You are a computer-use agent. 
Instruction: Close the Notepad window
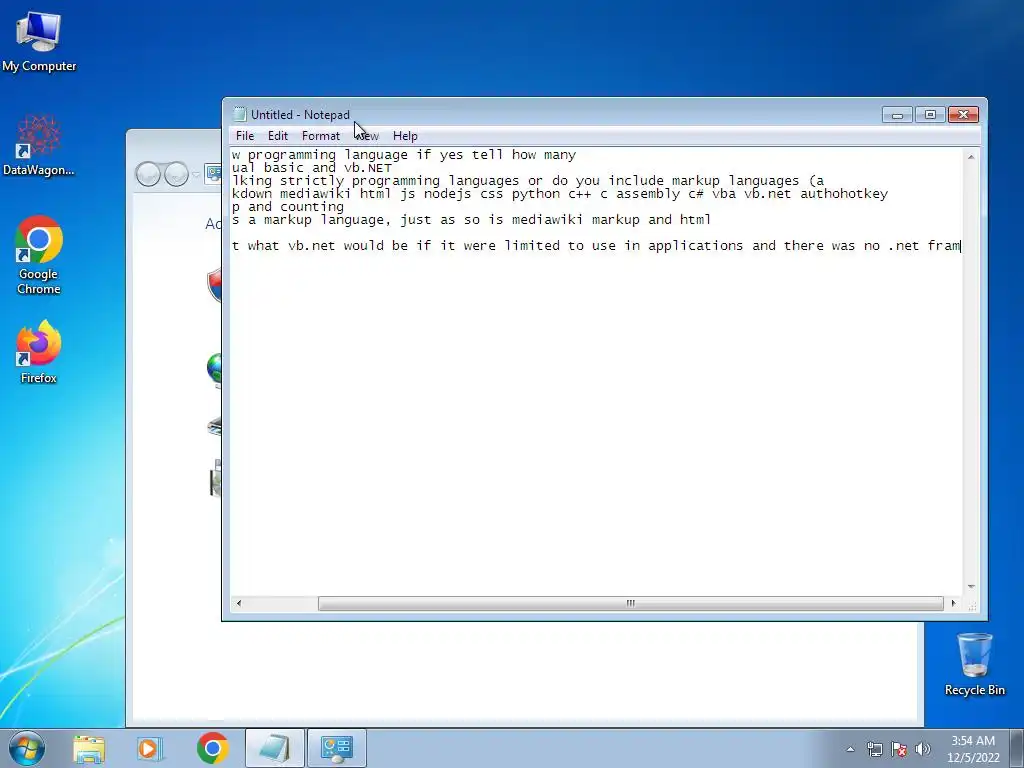(963, 115)
